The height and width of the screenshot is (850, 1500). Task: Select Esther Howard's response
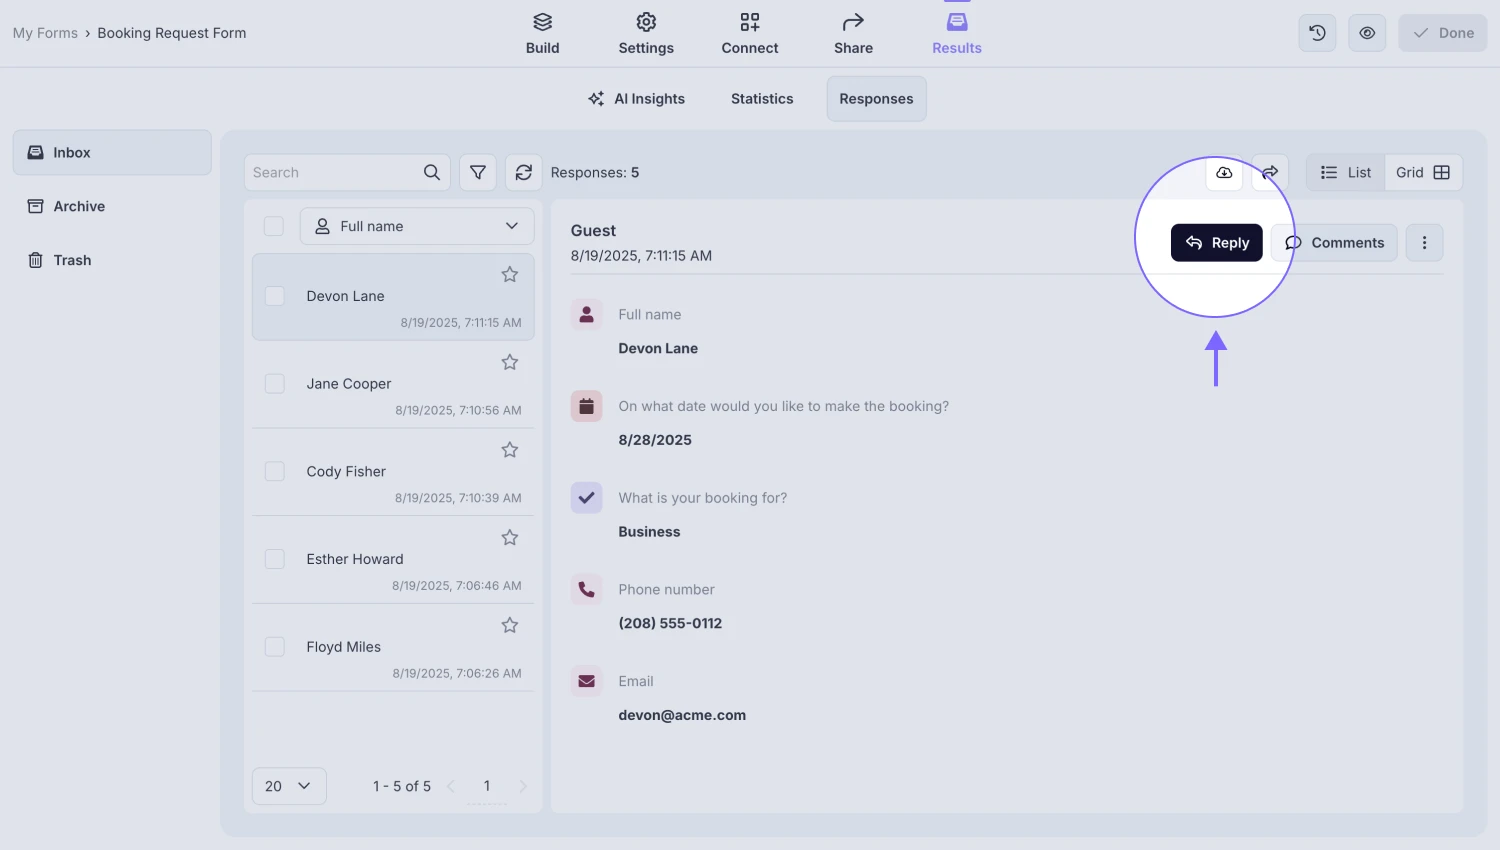[x=355, y=558]
